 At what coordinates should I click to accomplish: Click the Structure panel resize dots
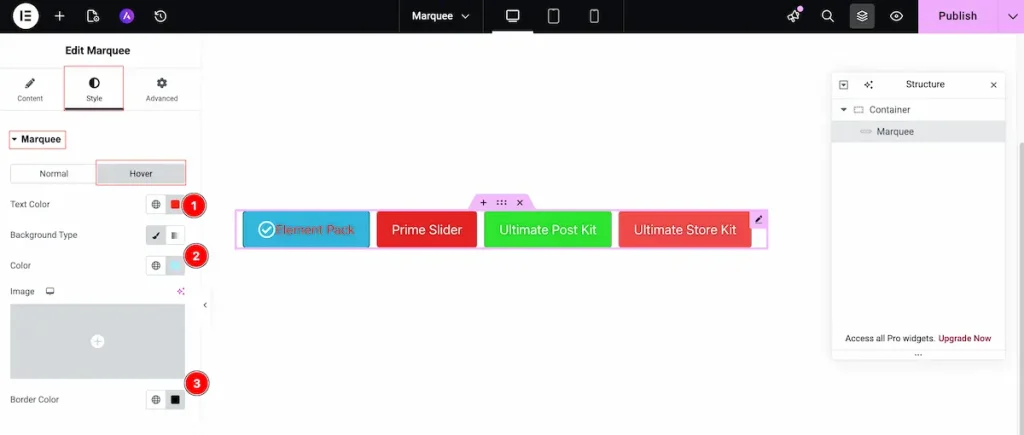pos(918,355)
